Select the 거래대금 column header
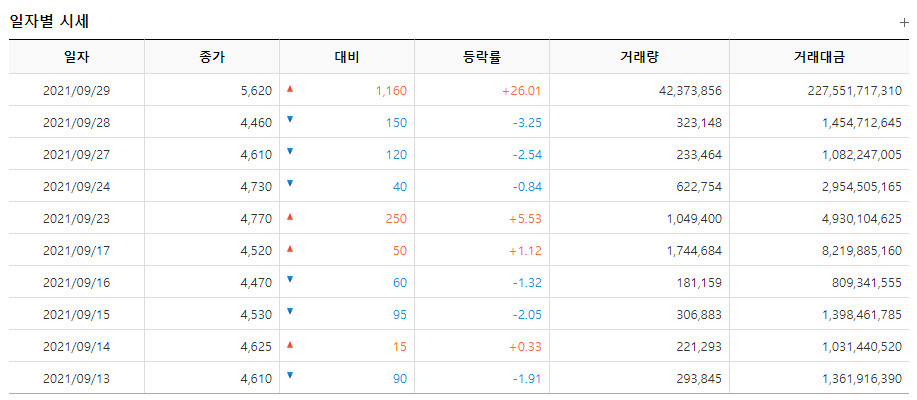917x400 pixels. (819, 57)
